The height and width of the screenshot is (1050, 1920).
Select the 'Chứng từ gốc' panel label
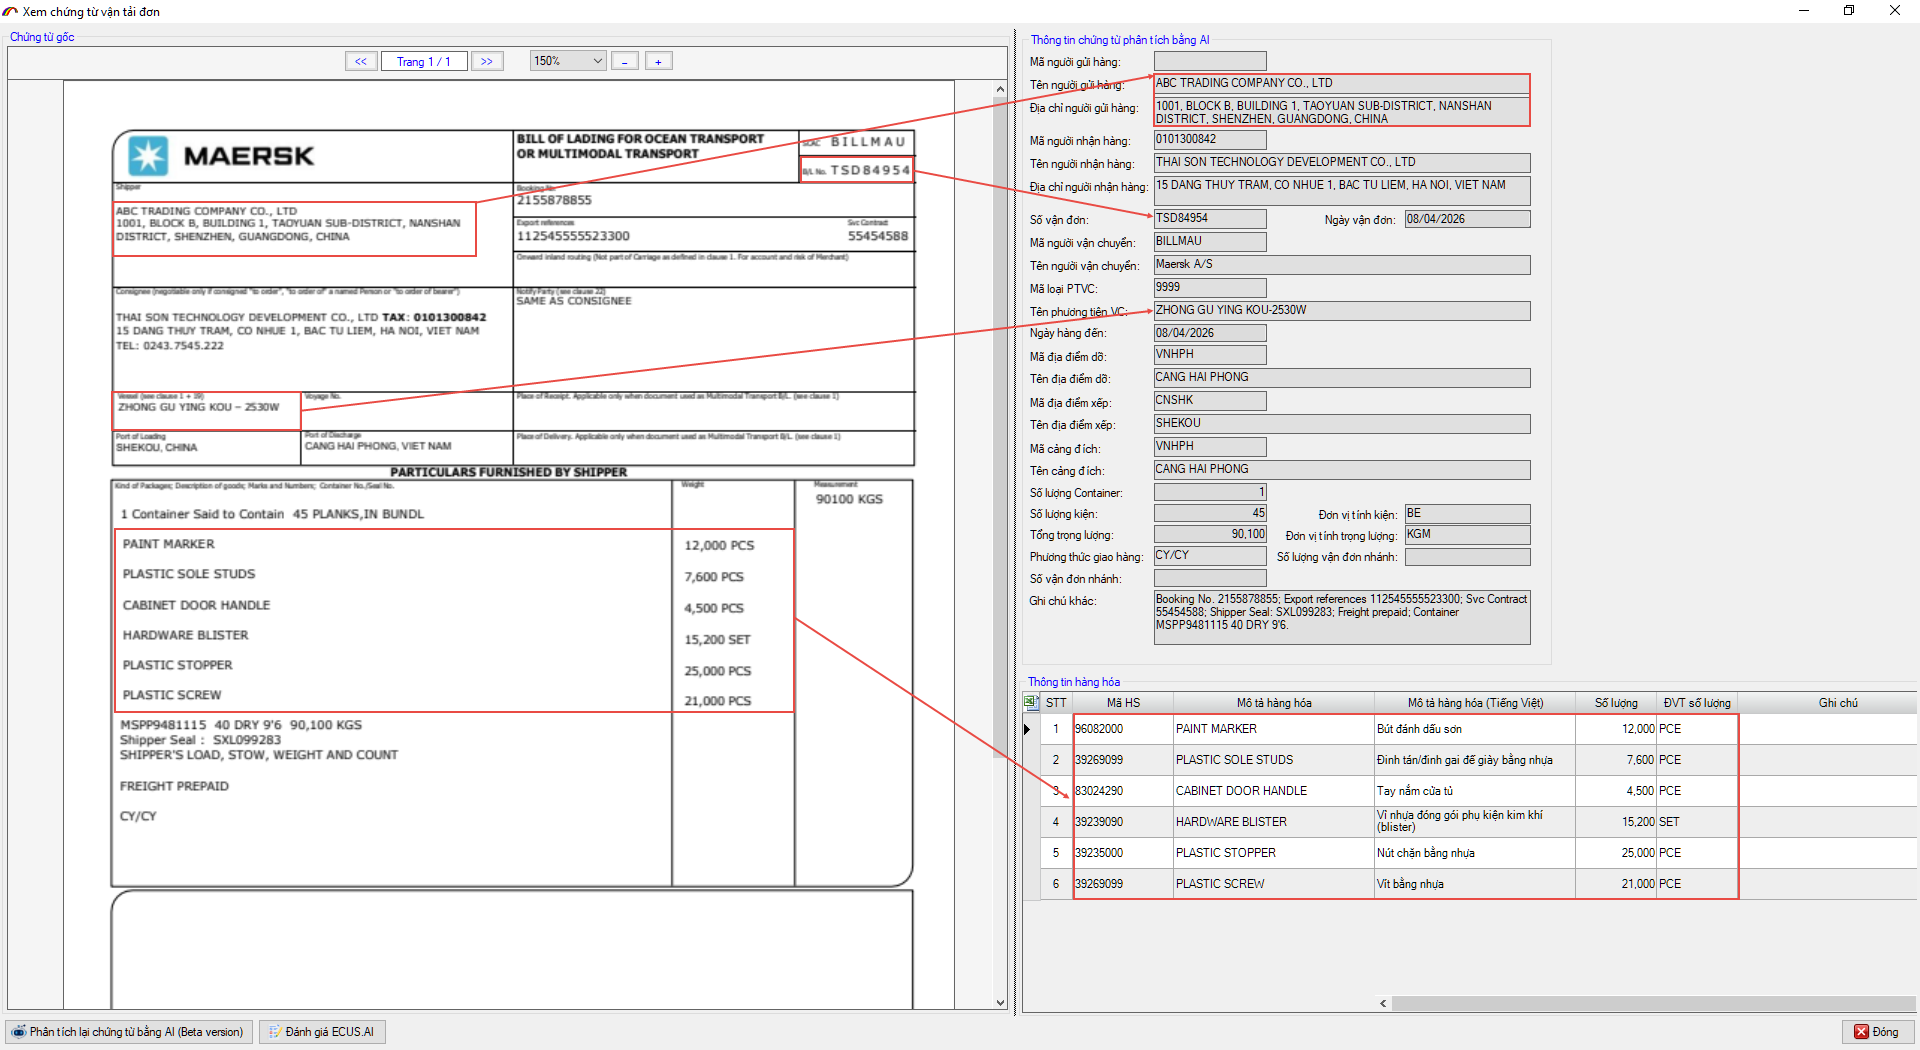[42, 37]
